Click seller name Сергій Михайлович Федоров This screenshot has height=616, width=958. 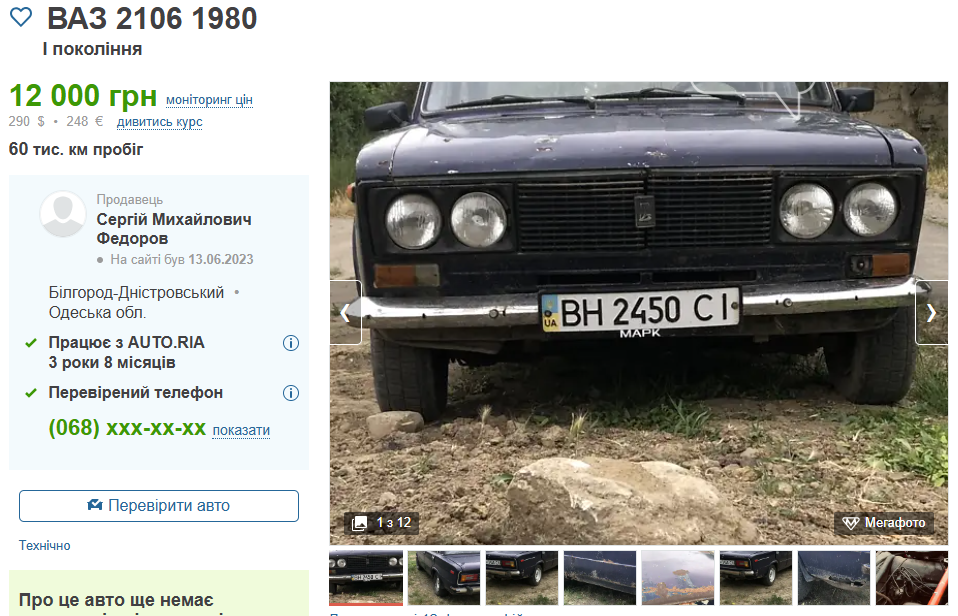click(x=174, y=229)
